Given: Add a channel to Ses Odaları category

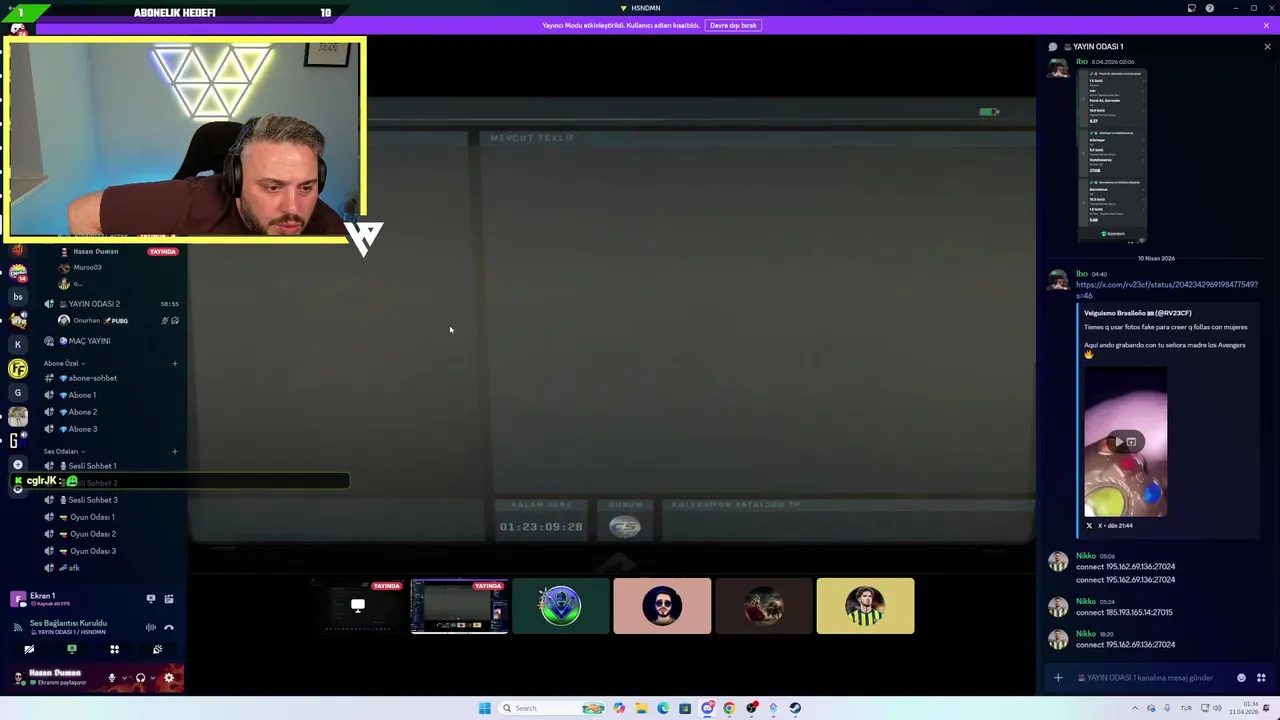Looking at the screenshot, I should (x=175, y=451).
